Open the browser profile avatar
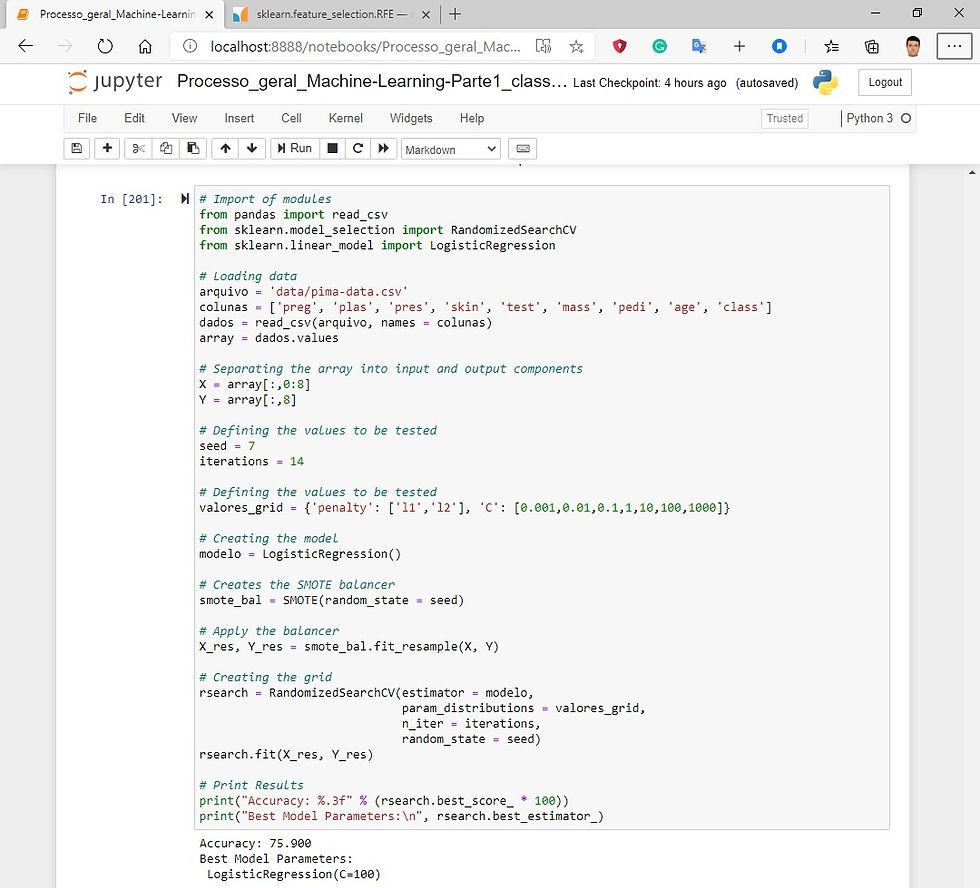The height and width of the screenshot is (888, 980). [913, 46]
